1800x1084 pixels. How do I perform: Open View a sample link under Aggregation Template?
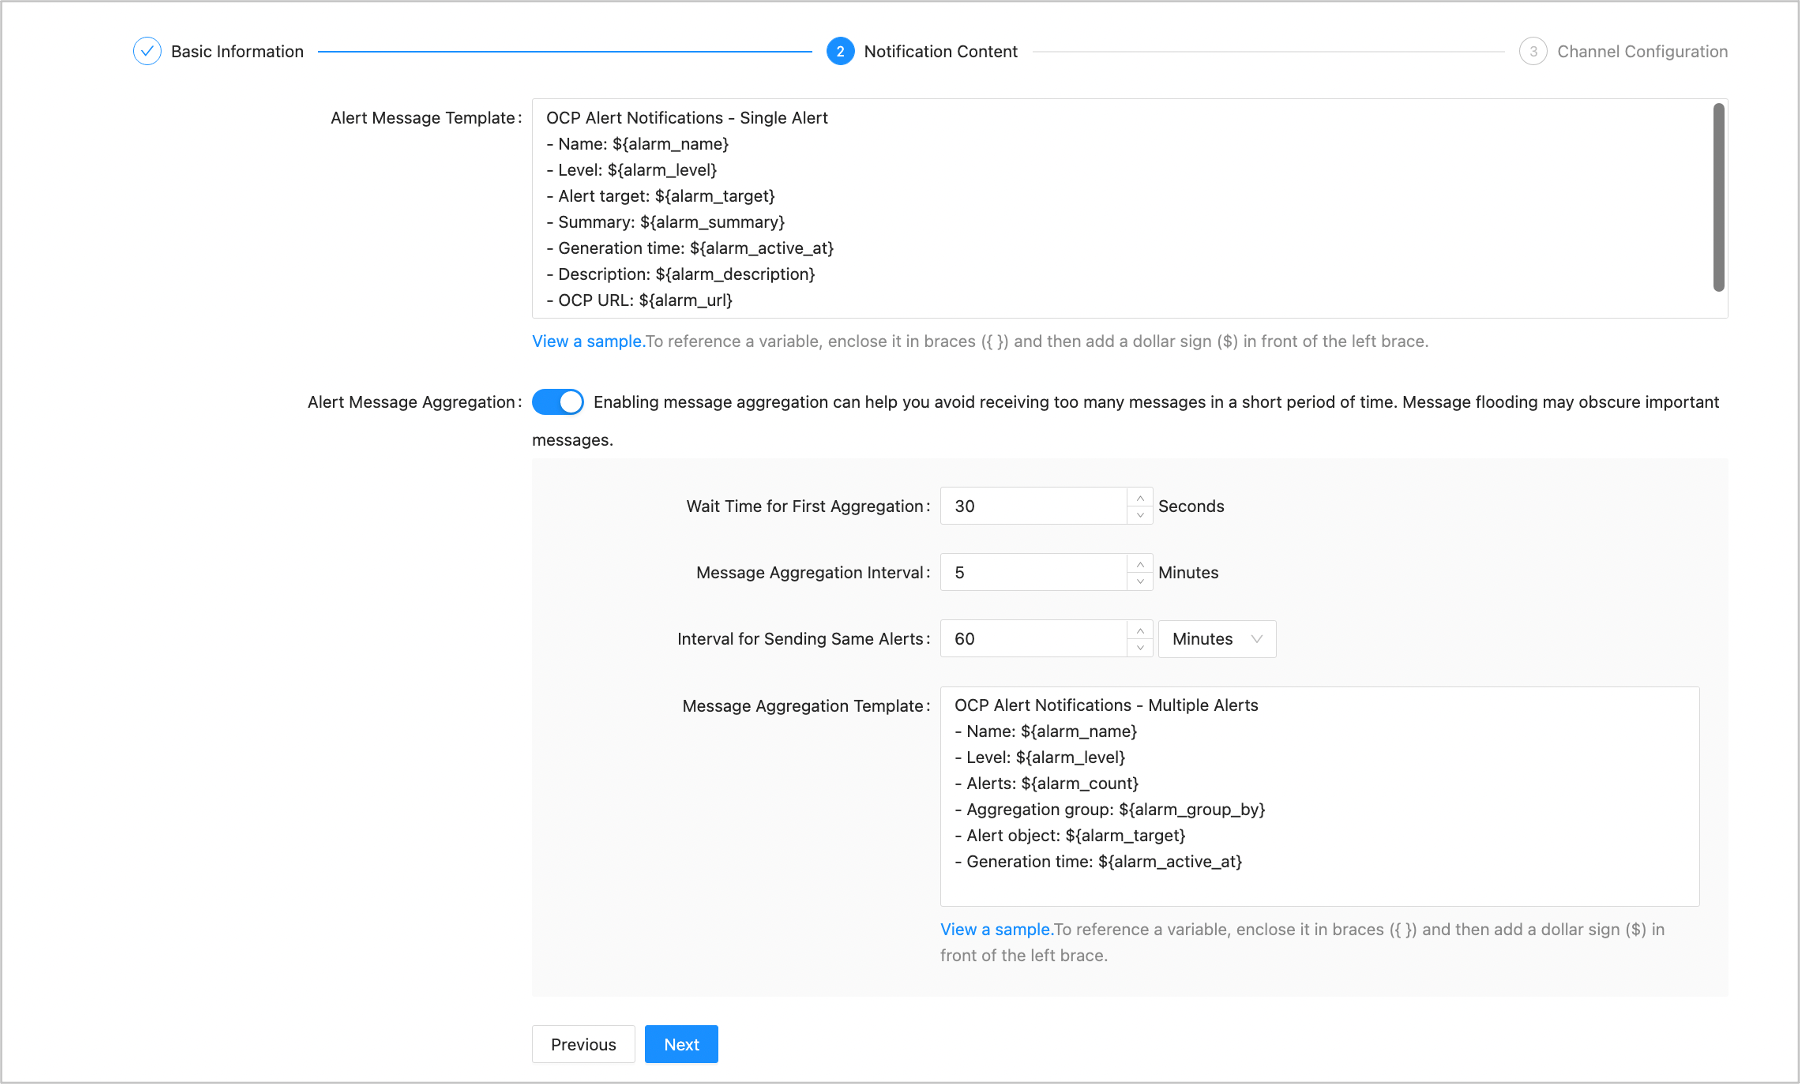(x=995, y=929)
